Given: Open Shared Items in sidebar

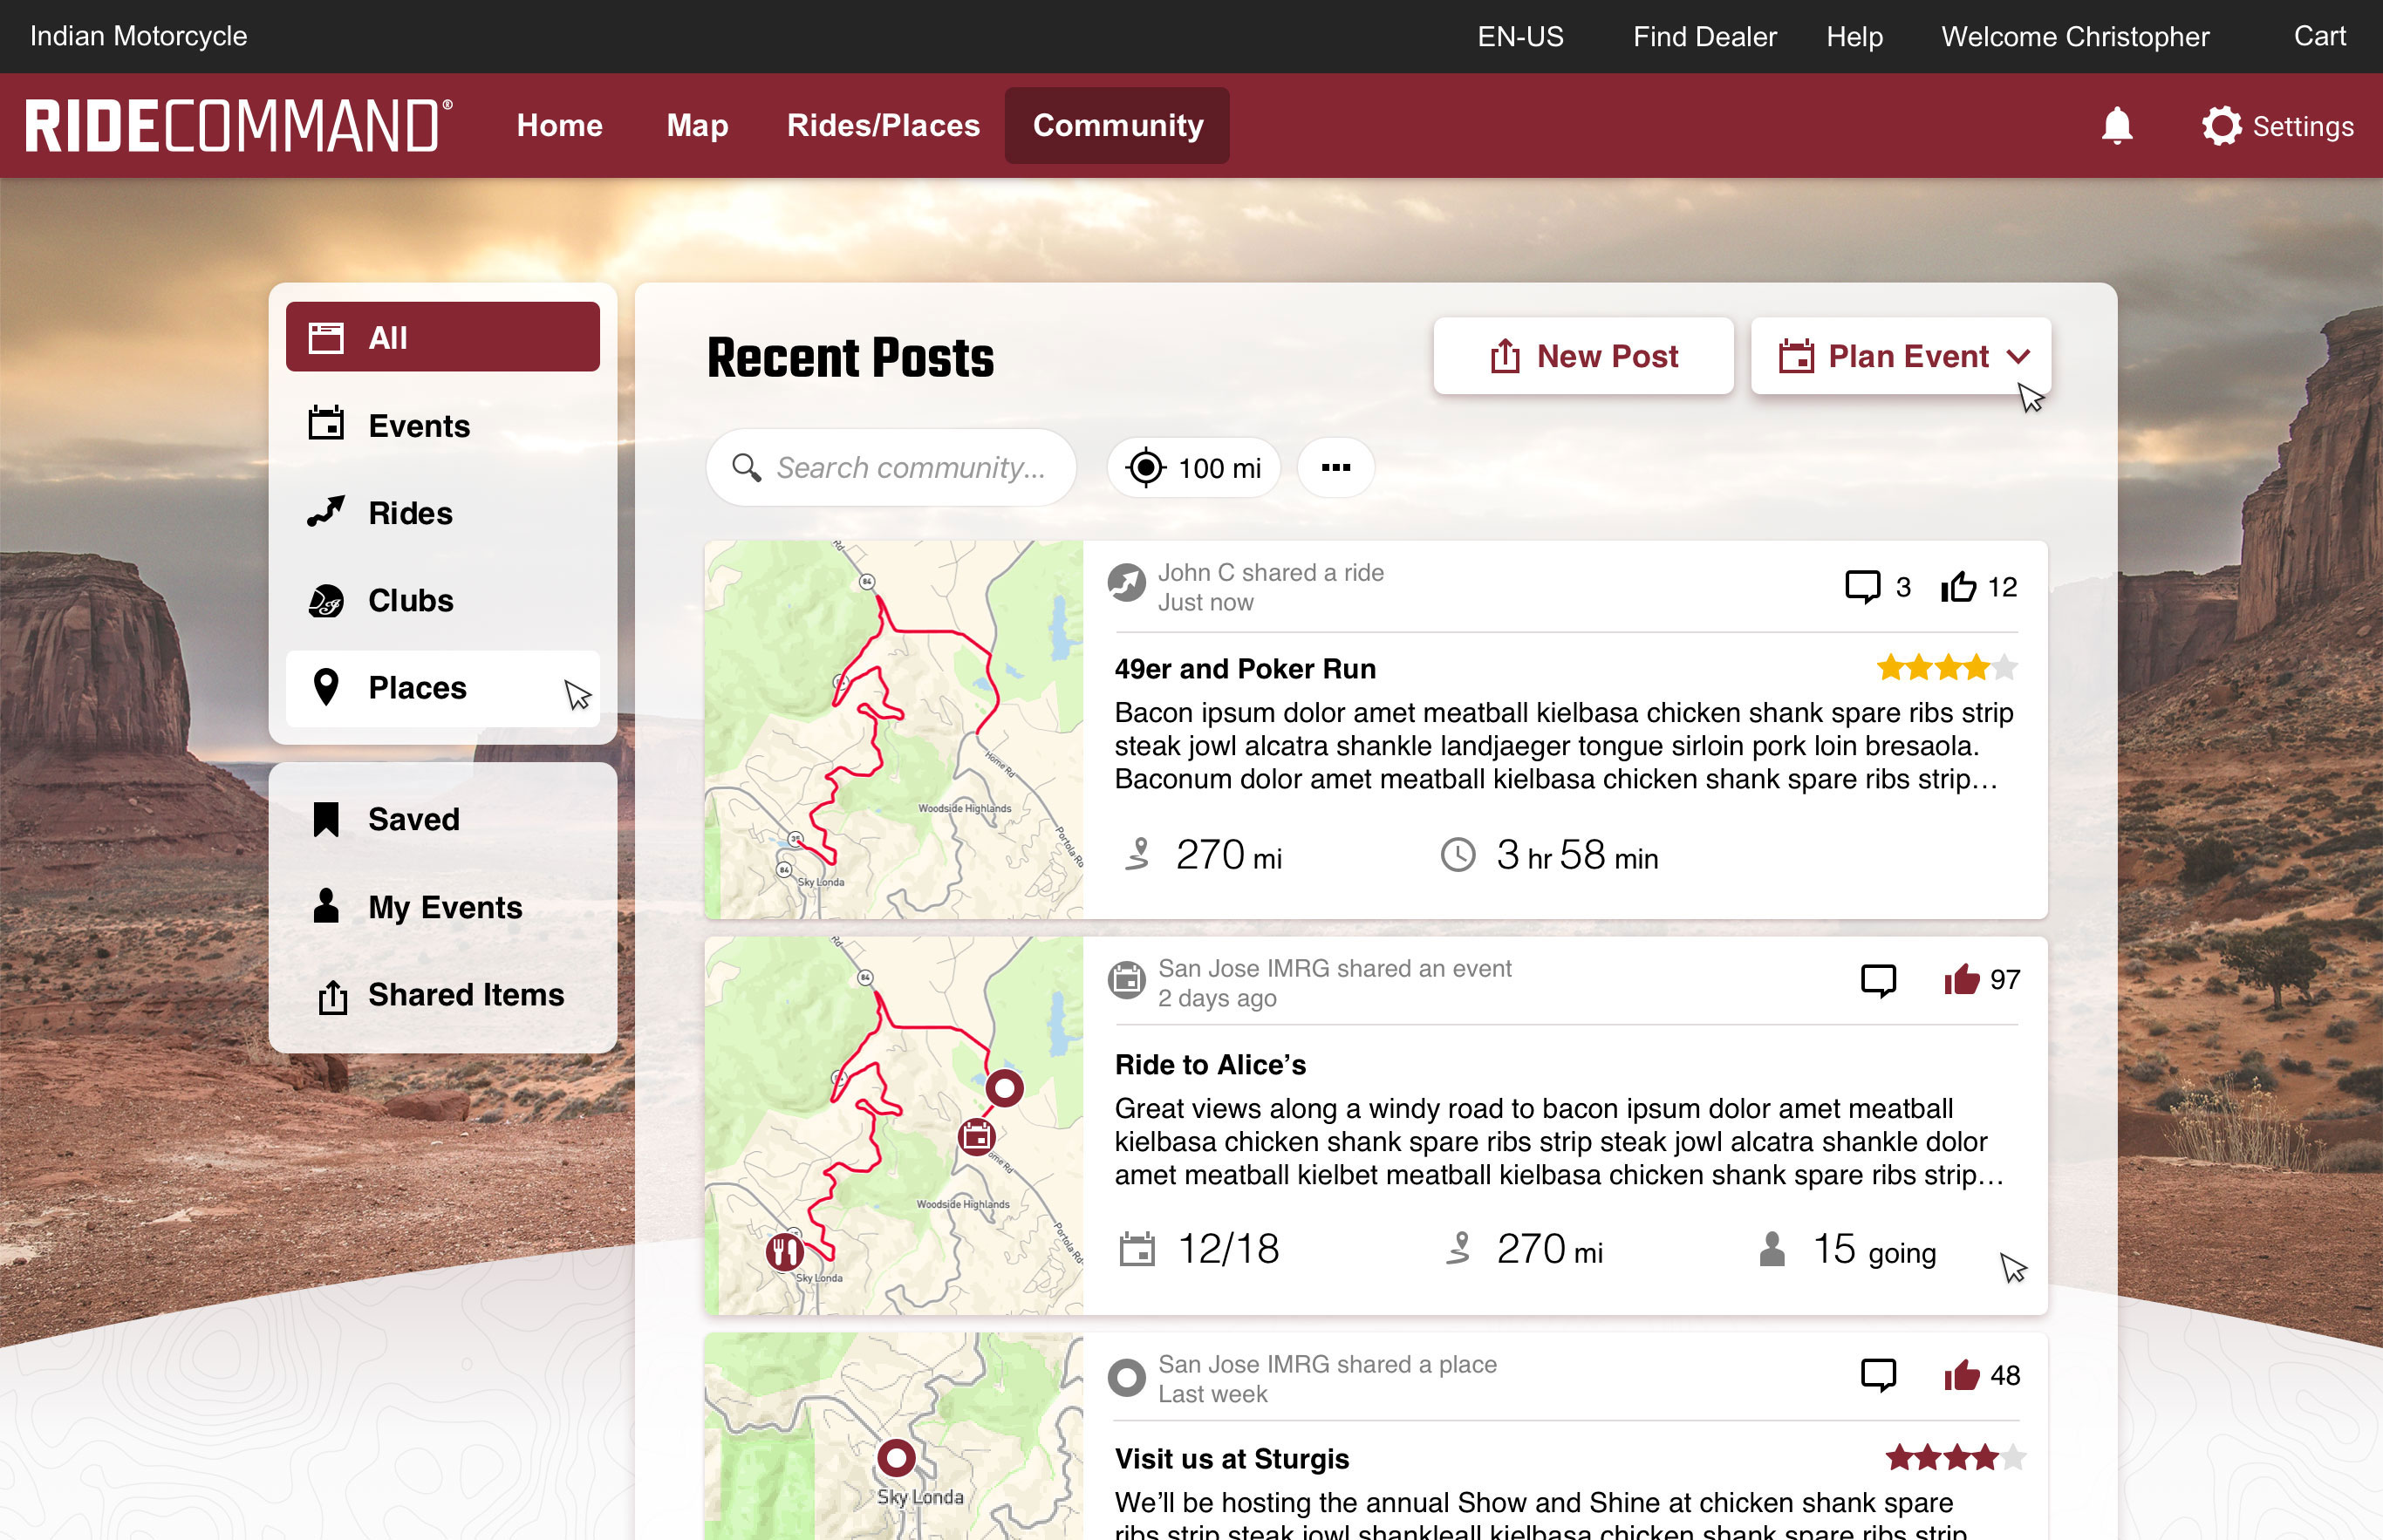Looking at the screenshot, I should [443, 995].
